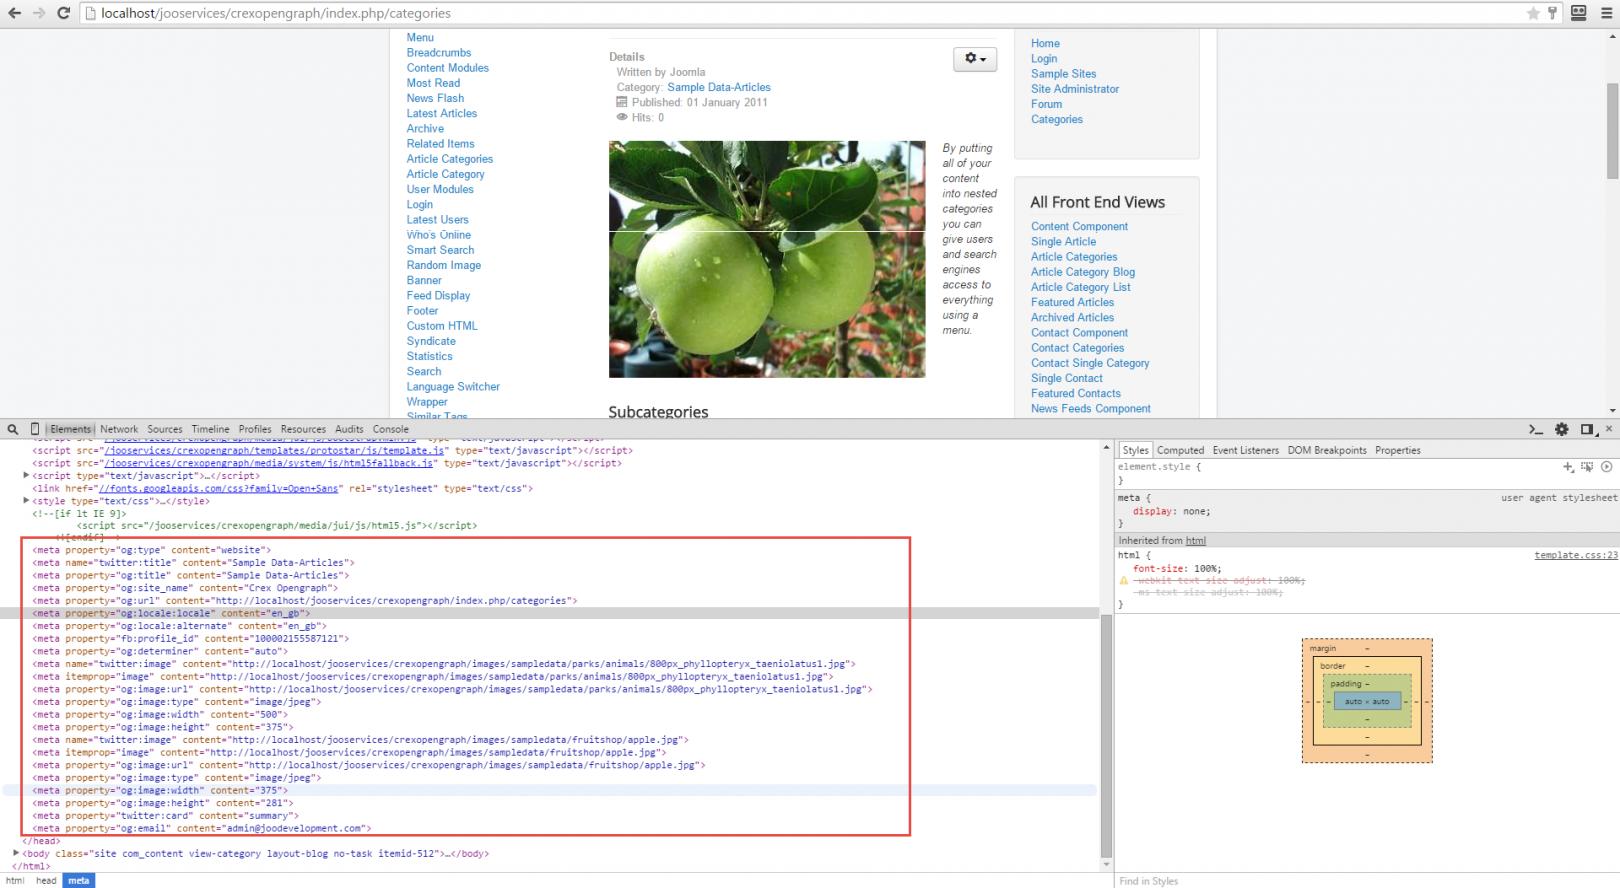The image size is (1620, 888).
Task: Close the DevTools panel
Action: (1608, 428)
